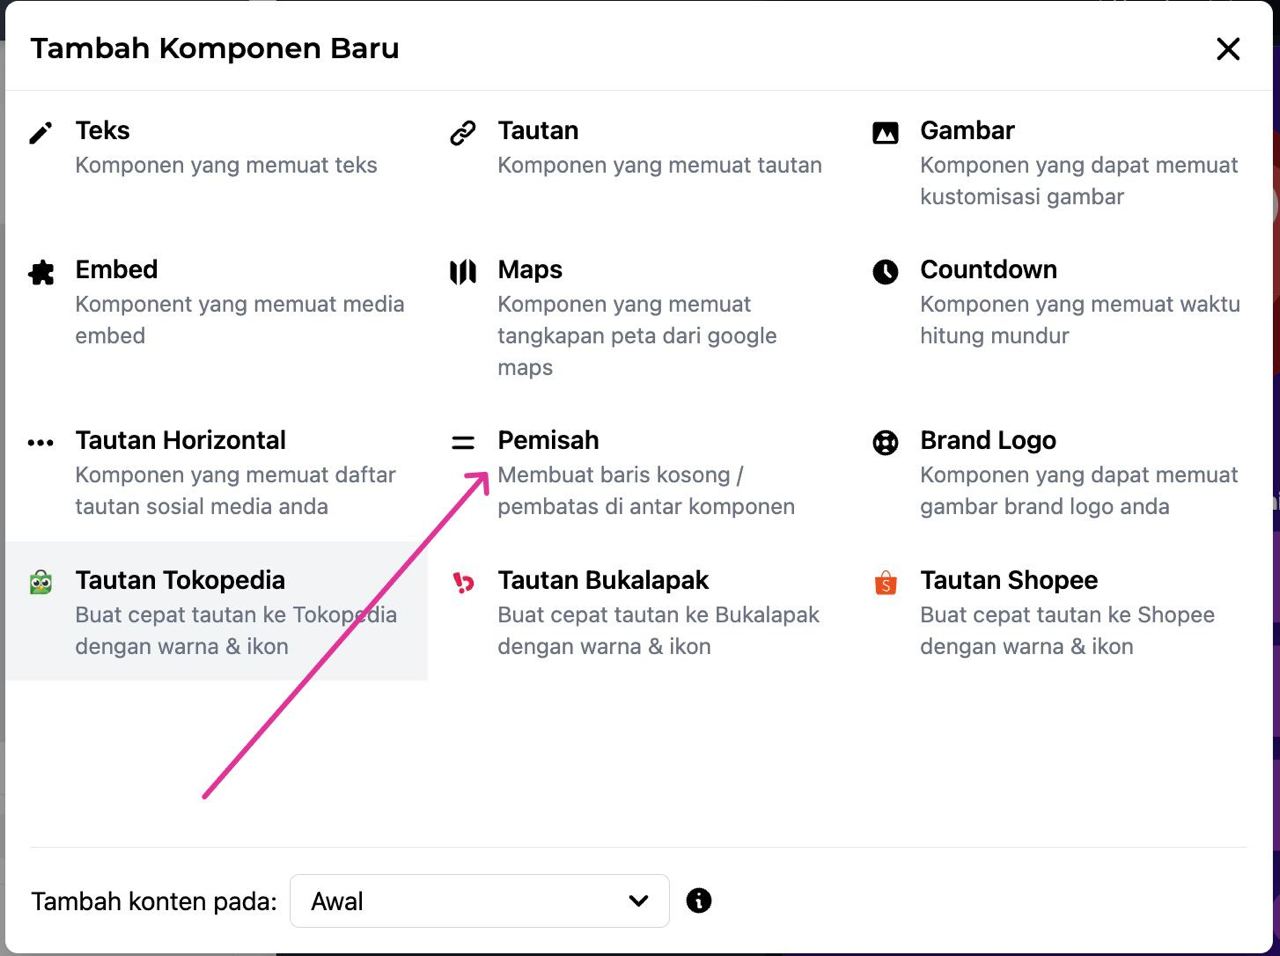Viewport: 1280px width, 956px height.
Task: Expand the dropdown chevron next to Awal
Action: click(x=638, y=901)
